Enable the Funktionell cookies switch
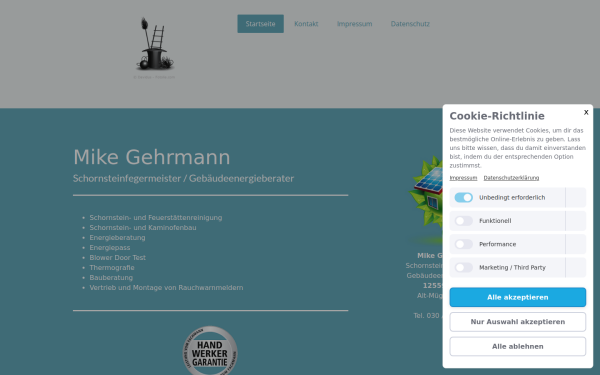The image size is (600, 375). [x=463, y=221]
